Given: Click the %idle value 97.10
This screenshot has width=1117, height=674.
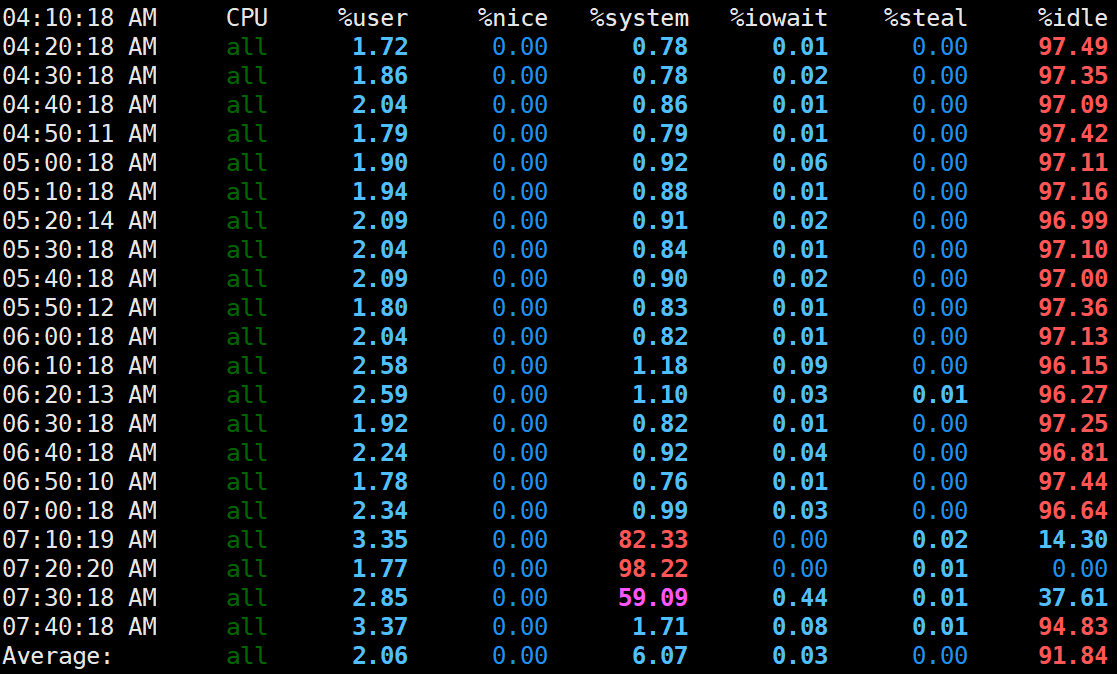Looking at the screenshot, I should pyautogui.click(x=1073, y=249).
